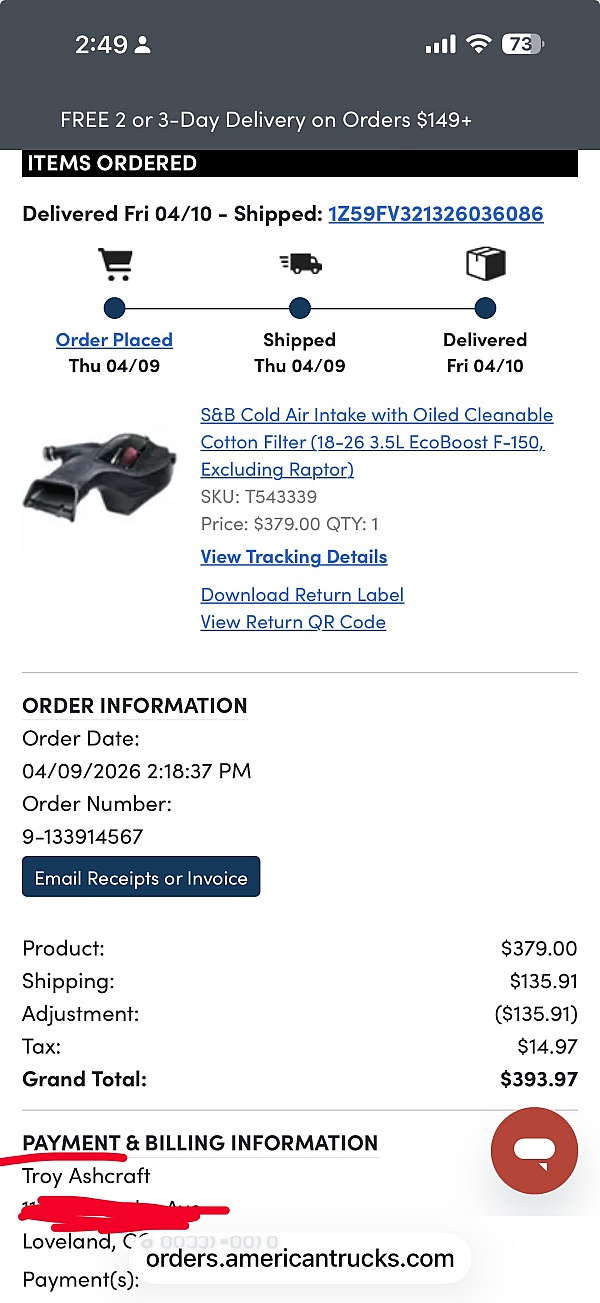Open S&B Cold Air Intake product link

376,442
